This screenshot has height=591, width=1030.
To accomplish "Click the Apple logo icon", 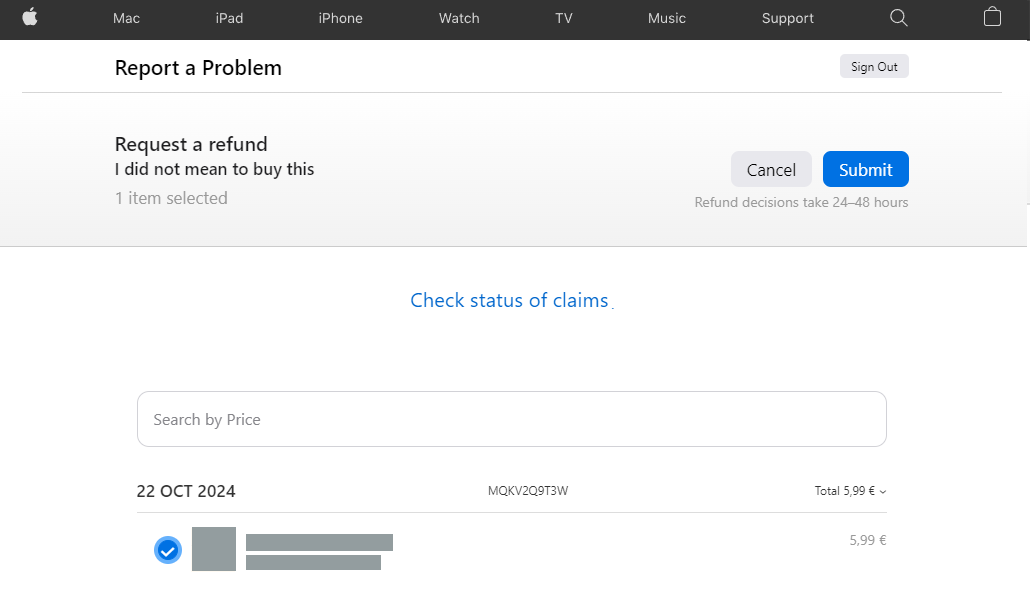I will (x=30, y=17).
